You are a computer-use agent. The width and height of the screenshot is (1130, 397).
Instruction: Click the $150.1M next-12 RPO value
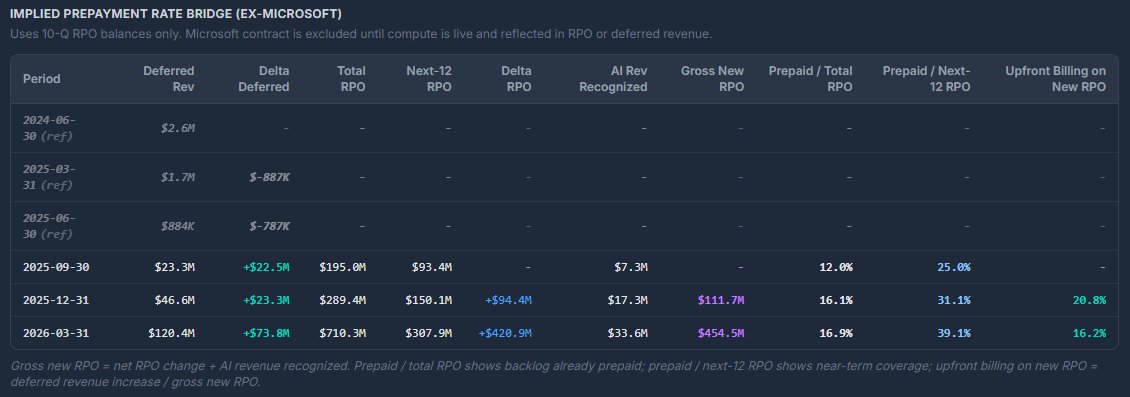(x=429, y=300)
